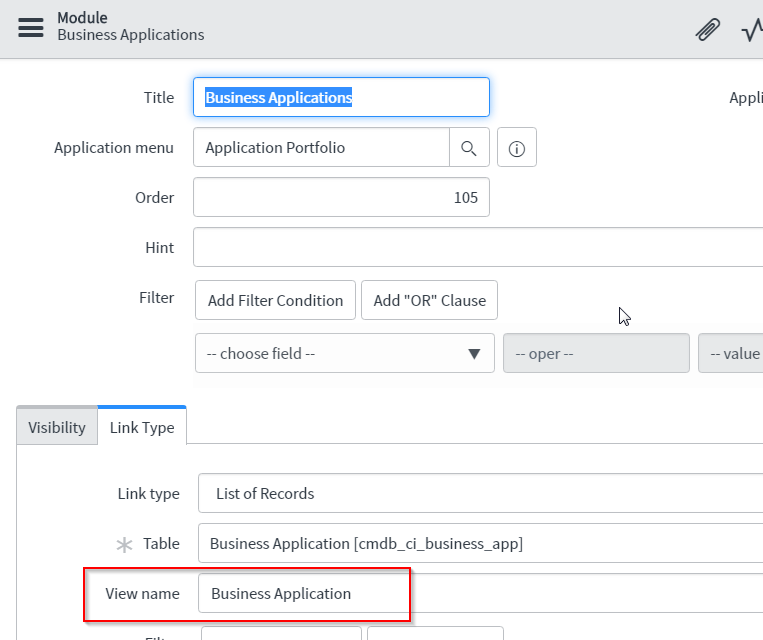Click the value field in filter row
This screenshot has height=640, width=763.
(730, 353)
